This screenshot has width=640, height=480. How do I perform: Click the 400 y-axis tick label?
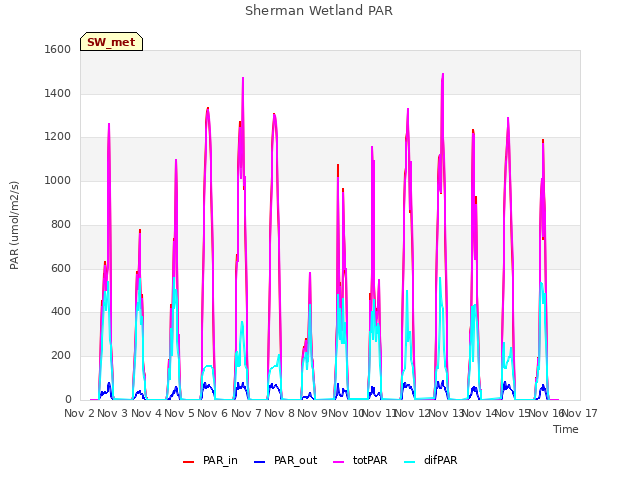[61, 312]
